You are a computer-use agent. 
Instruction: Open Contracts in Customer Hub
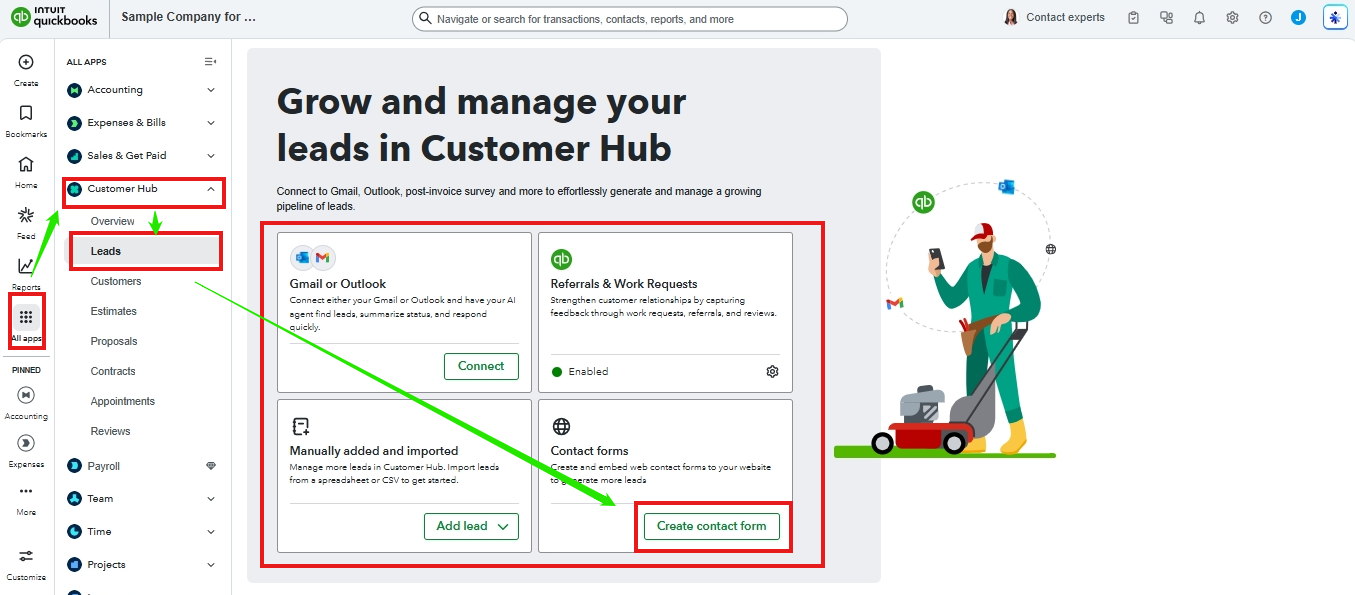pos(113,371)
